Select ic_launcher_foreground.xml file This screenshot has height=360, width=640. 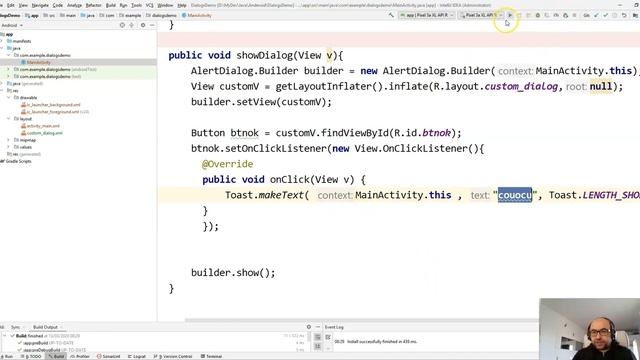pyautogui.click(x=52, y=112)
